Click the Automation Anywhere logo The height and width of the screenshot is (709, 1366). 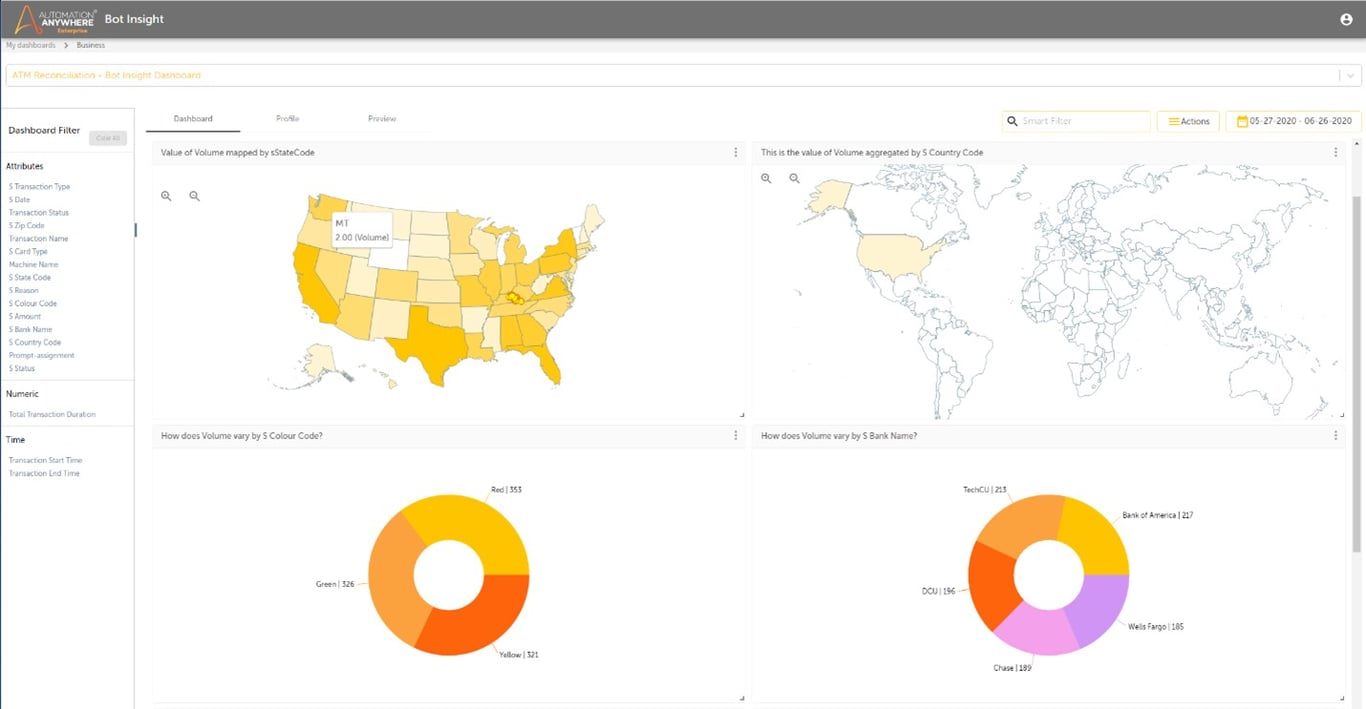pos(50,18)
